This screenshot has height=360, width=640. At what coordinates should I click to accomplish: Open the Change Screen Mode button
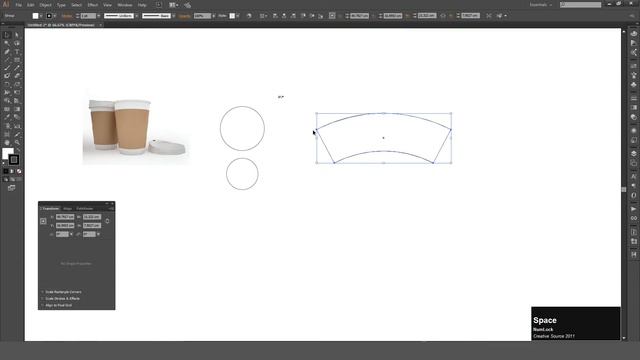pyautogui.click(x=11, y=188)
